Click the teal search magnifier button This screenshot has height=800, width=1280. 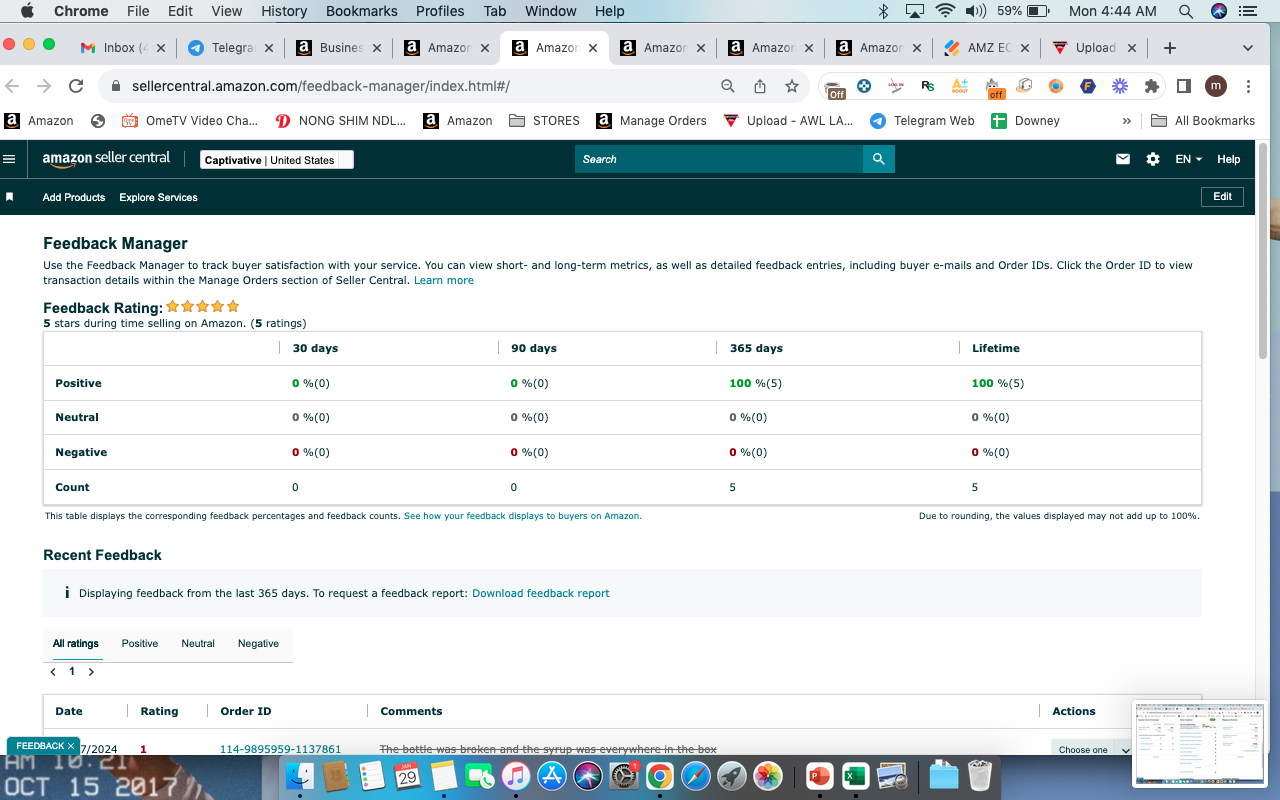click(879, 159)
